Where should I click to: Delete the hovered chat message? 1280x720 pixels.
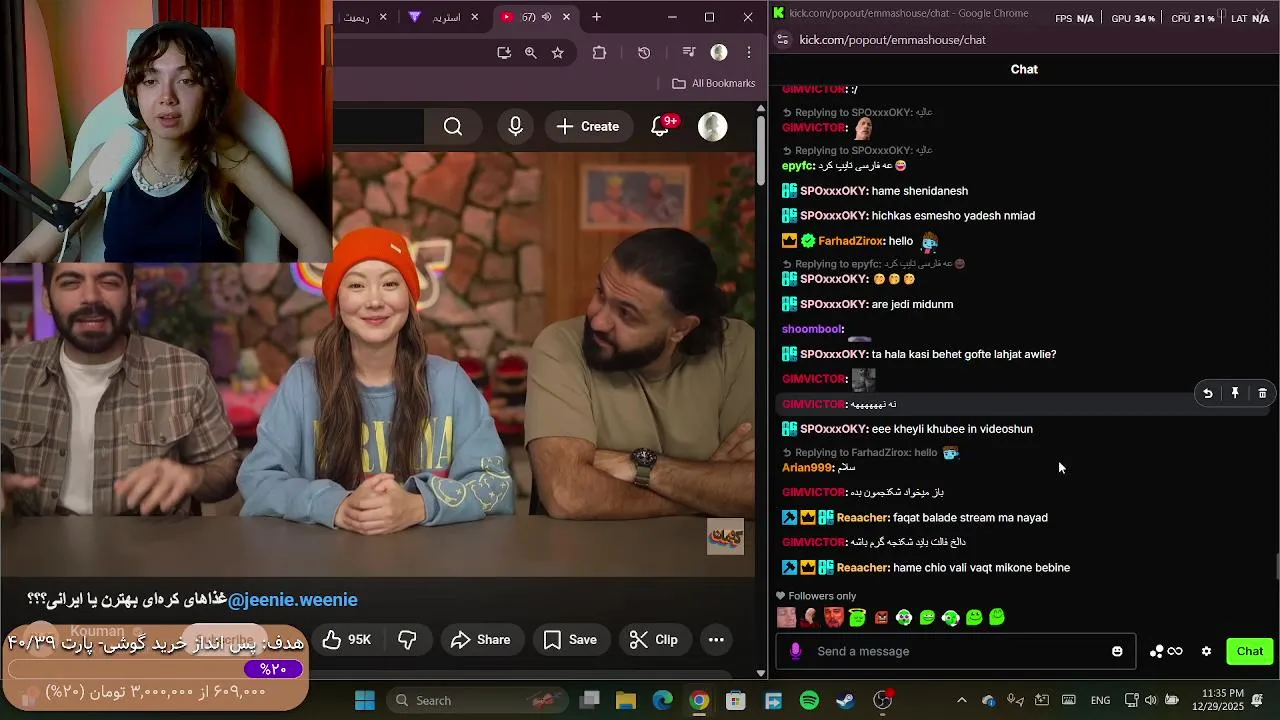pos(1262,394)
